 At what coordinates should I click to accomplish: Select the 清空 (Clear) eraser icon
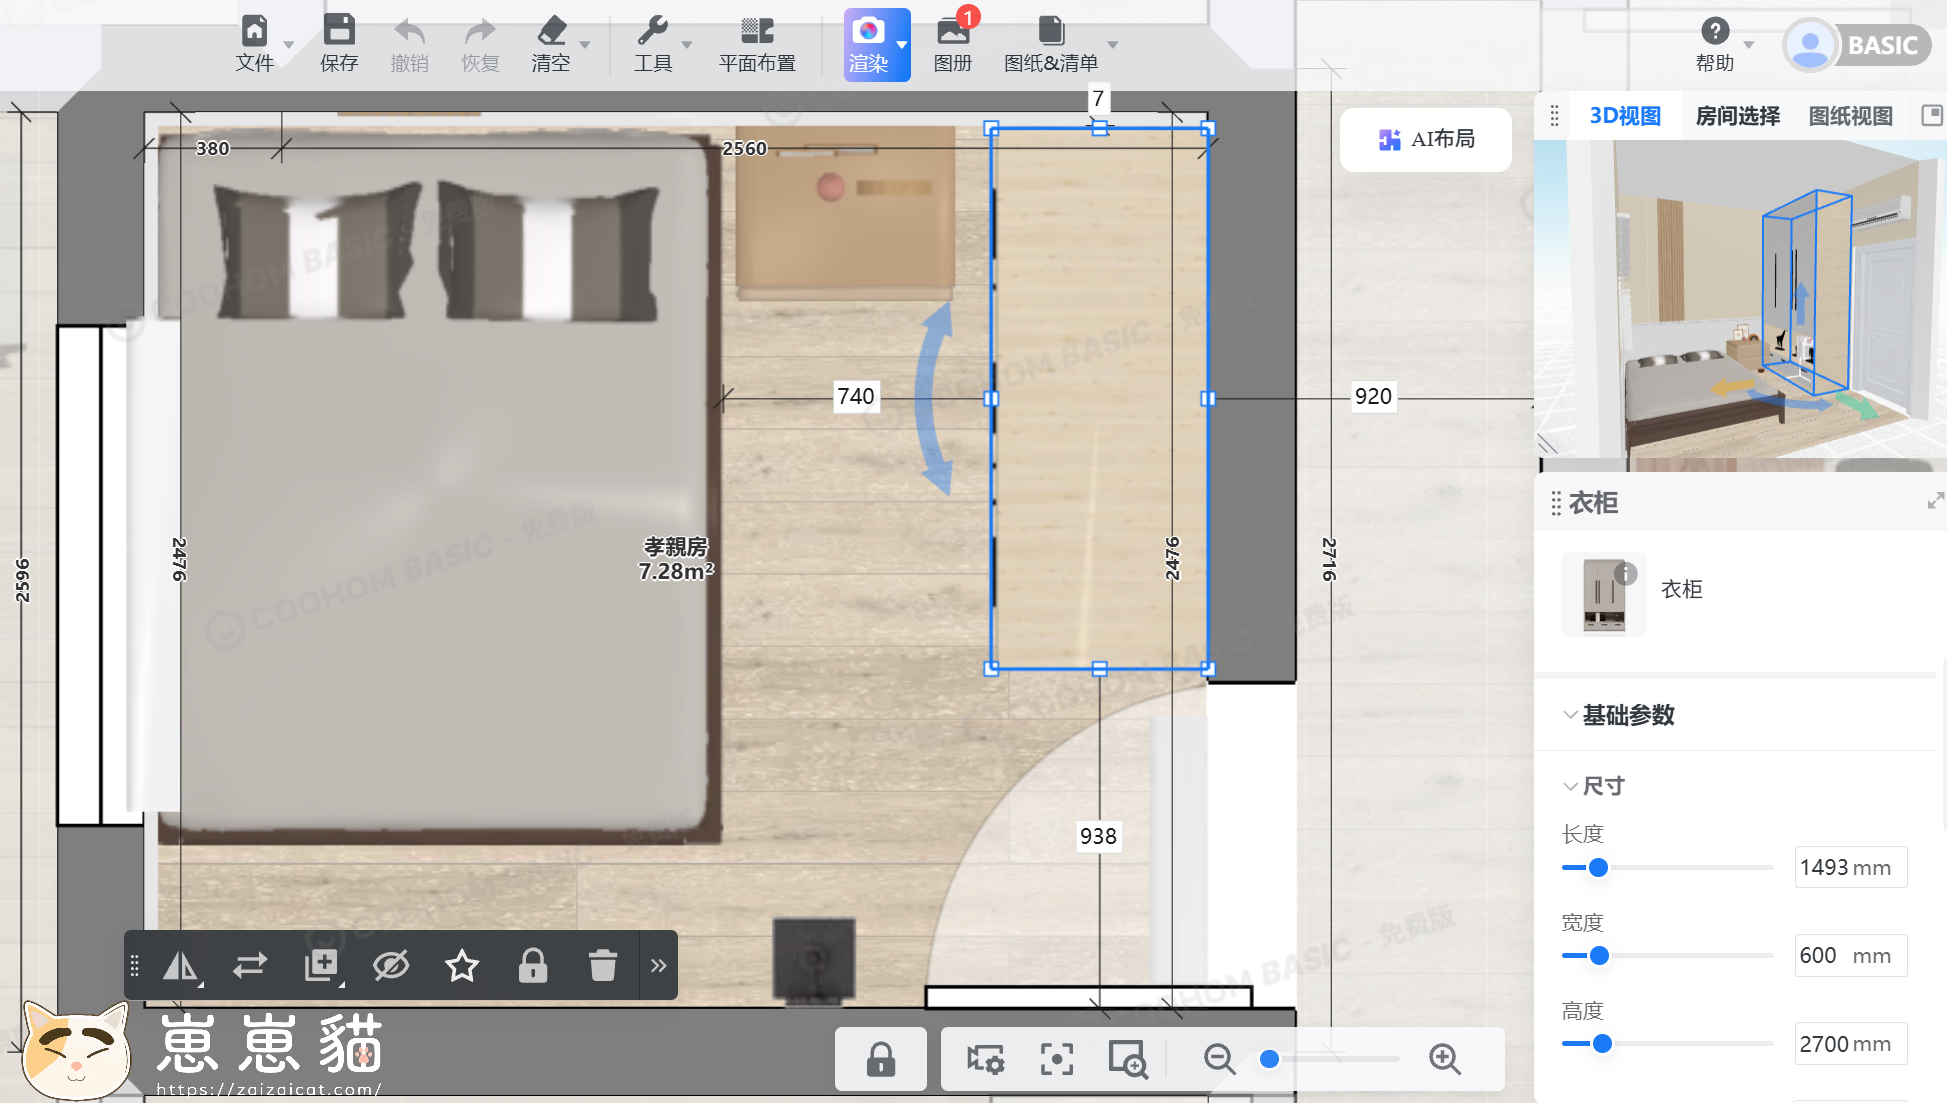tap(551, 31)
